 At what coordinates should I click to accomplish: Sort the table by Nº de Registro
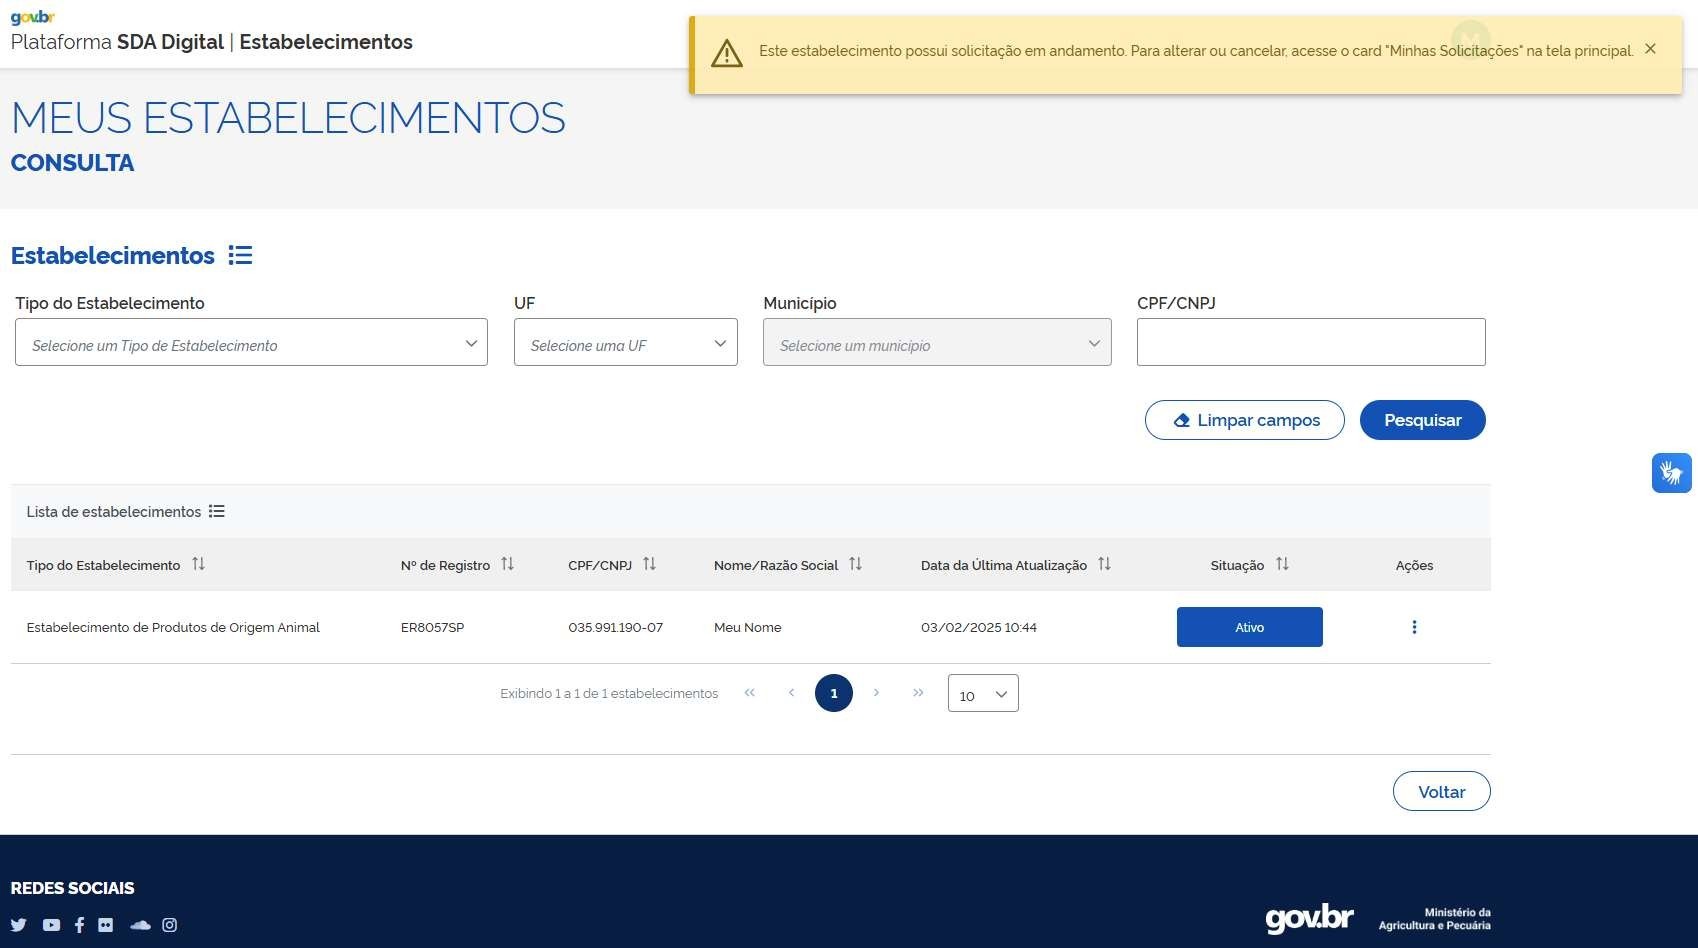[x=508, y=565]
